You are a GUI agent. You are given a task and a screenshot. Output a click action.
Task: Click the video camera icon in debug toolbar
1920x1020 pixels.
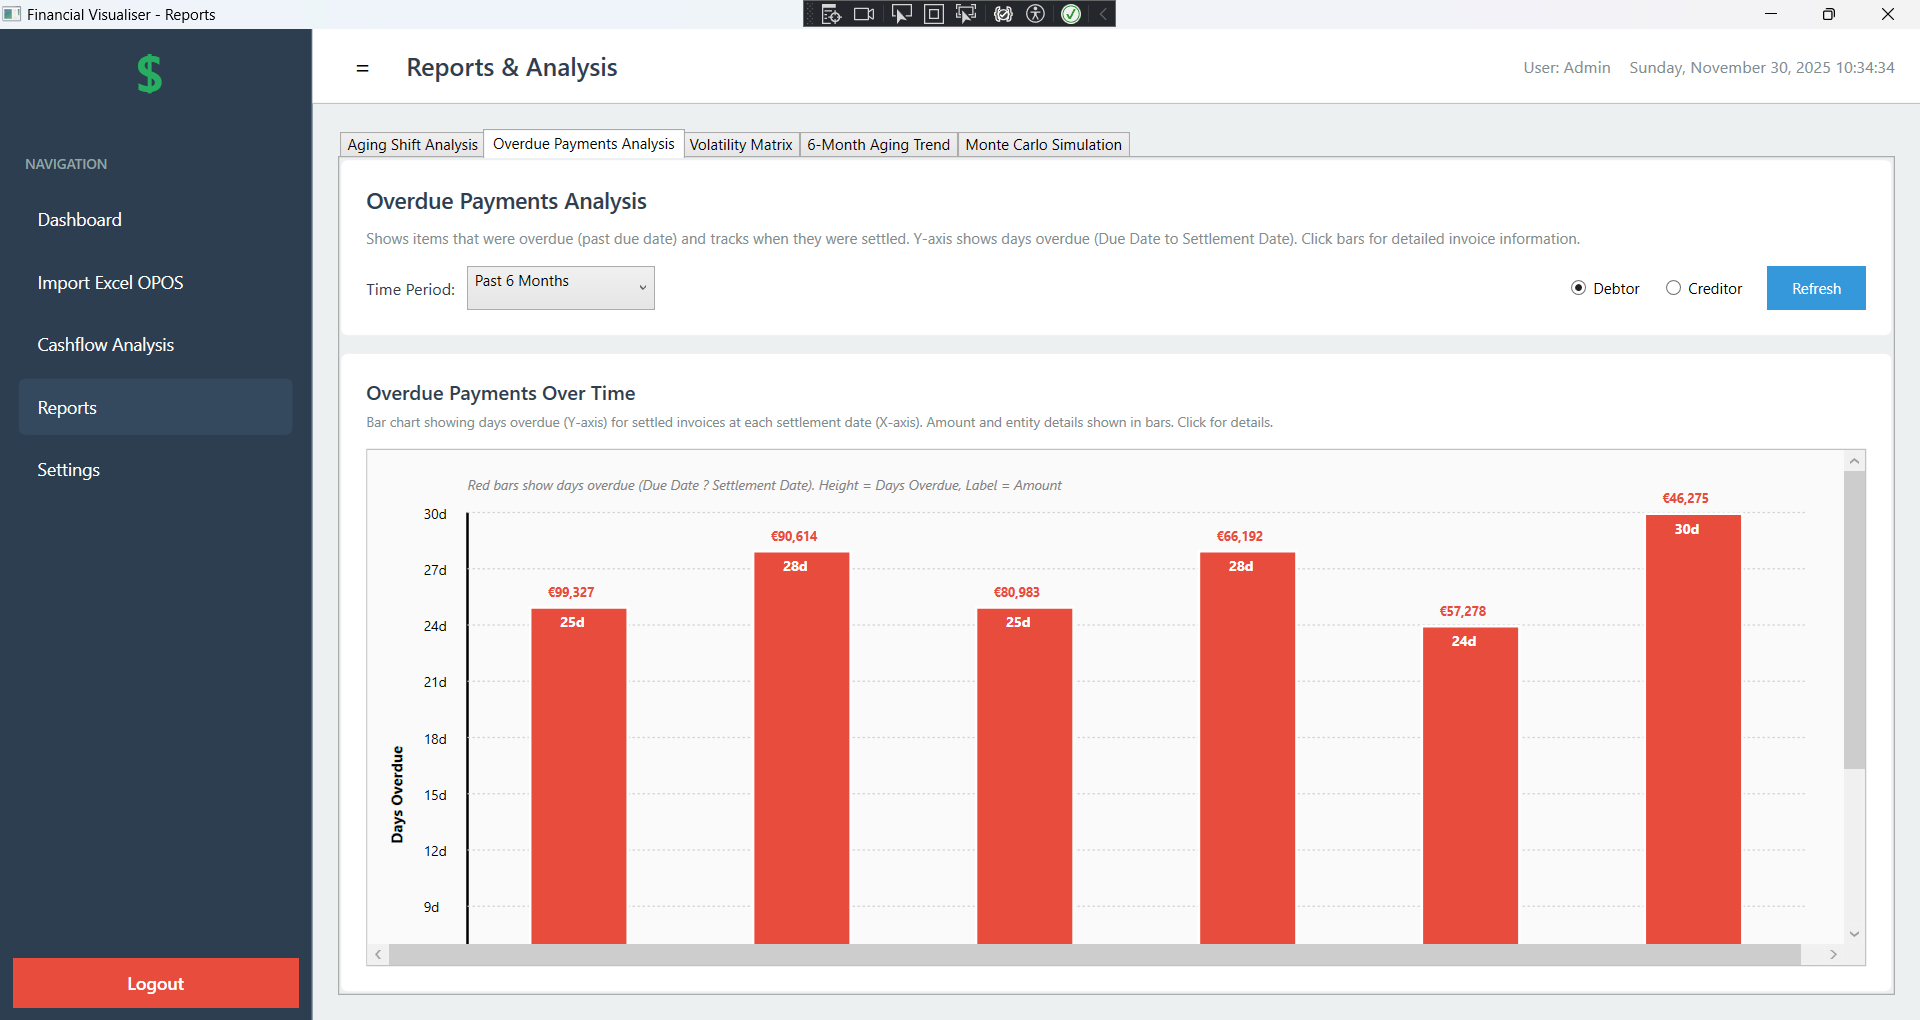(x=864, y=14)
